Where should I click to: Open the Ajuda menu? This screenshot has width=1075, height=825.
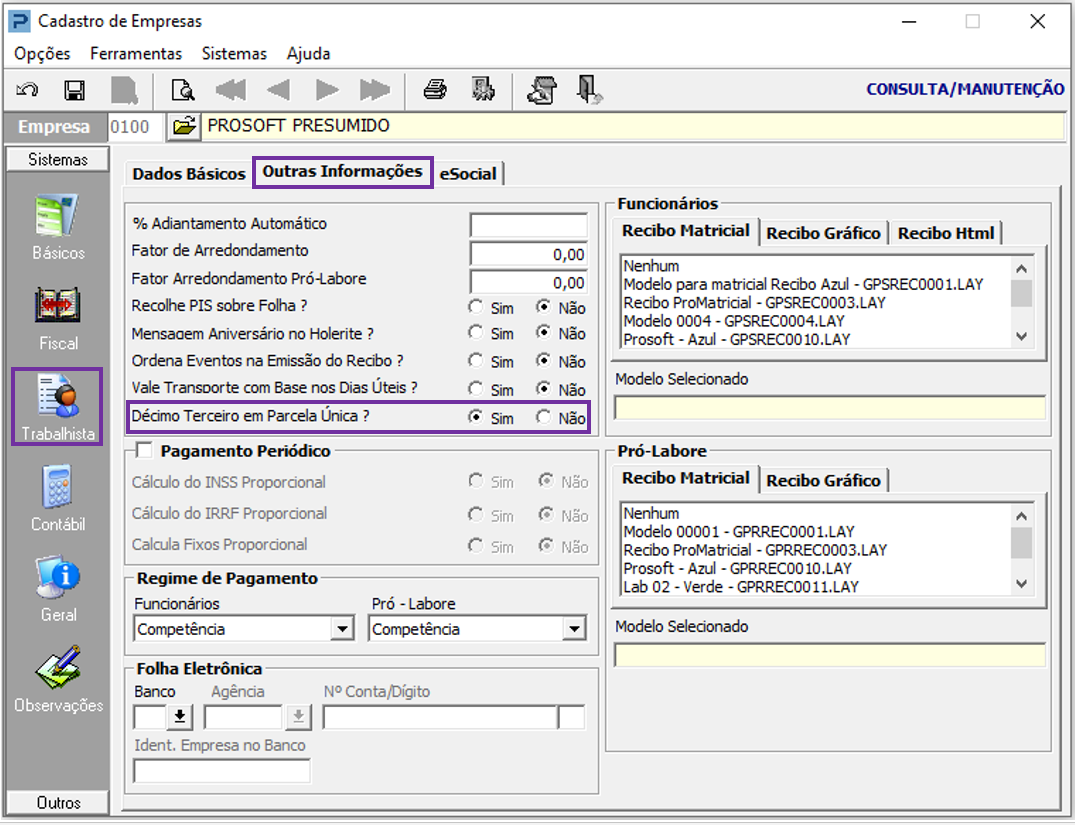pyautogui.click(x=309, y=53)
